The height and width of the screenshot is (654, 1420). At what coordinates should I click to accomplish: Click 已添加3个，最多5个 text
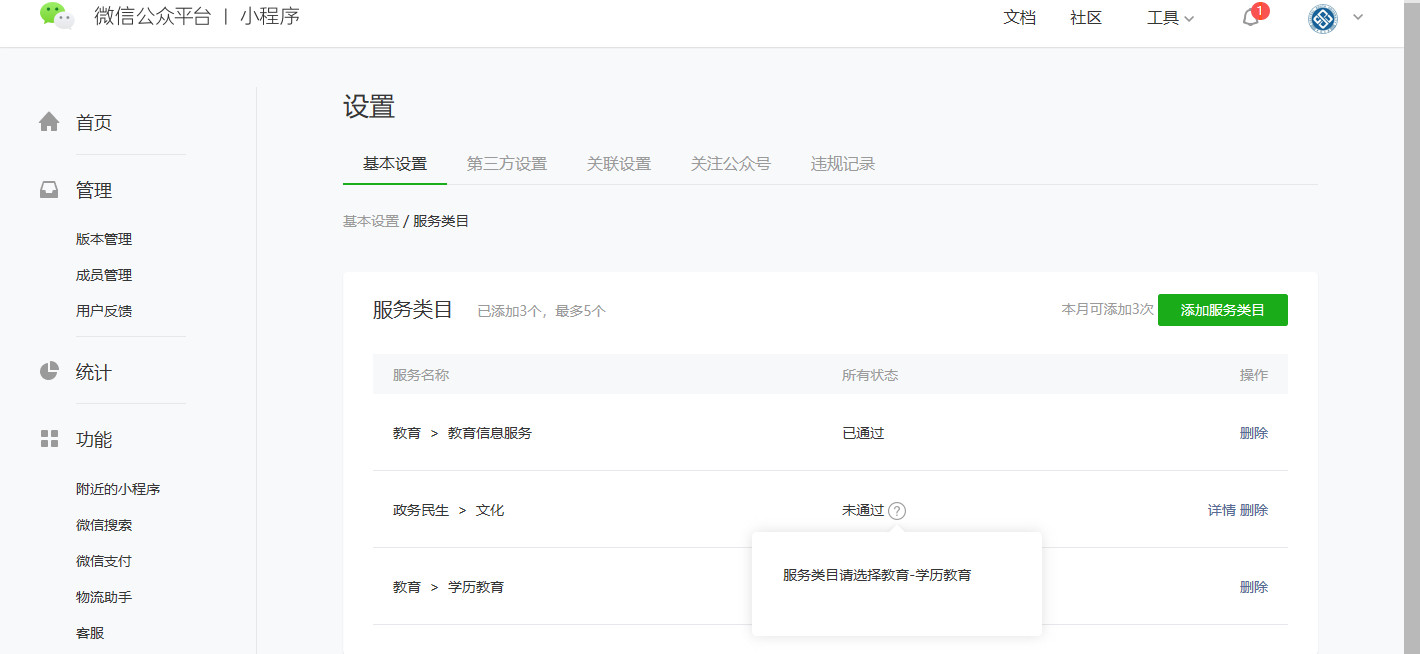(541, 311)
